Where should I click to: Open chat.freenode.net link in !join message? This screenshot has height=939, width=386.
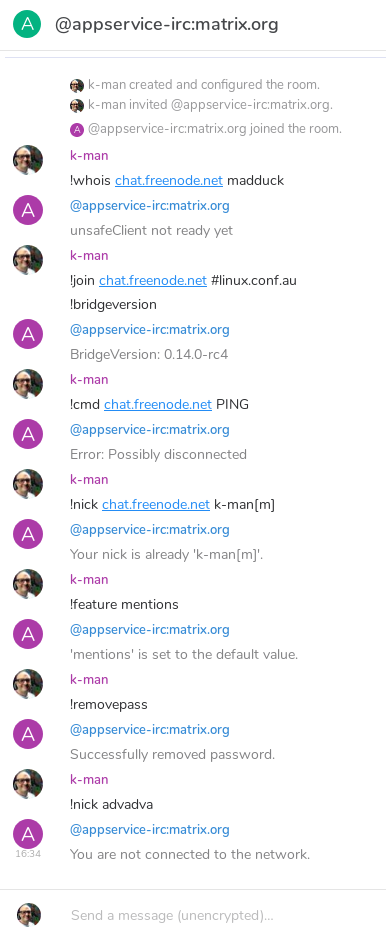coord(153,280)
